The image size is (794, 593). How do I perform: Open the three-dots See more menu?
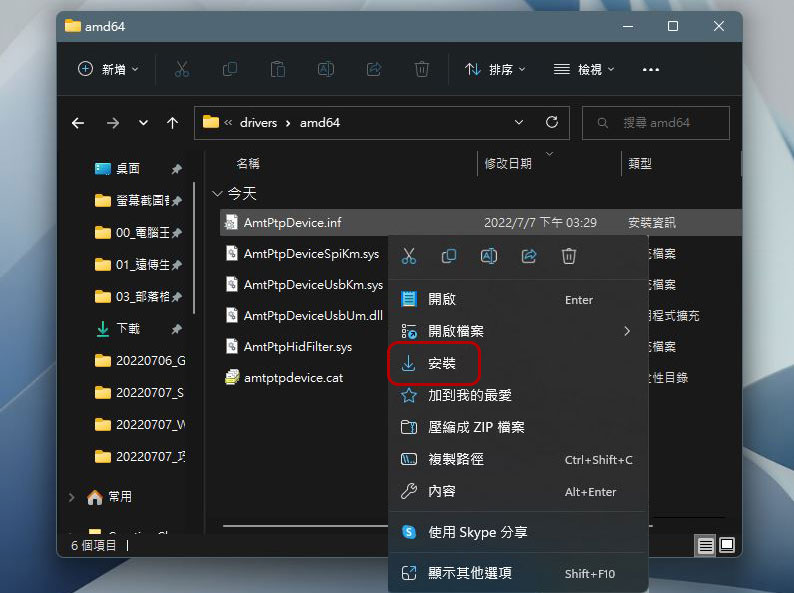tap(651, 69)
